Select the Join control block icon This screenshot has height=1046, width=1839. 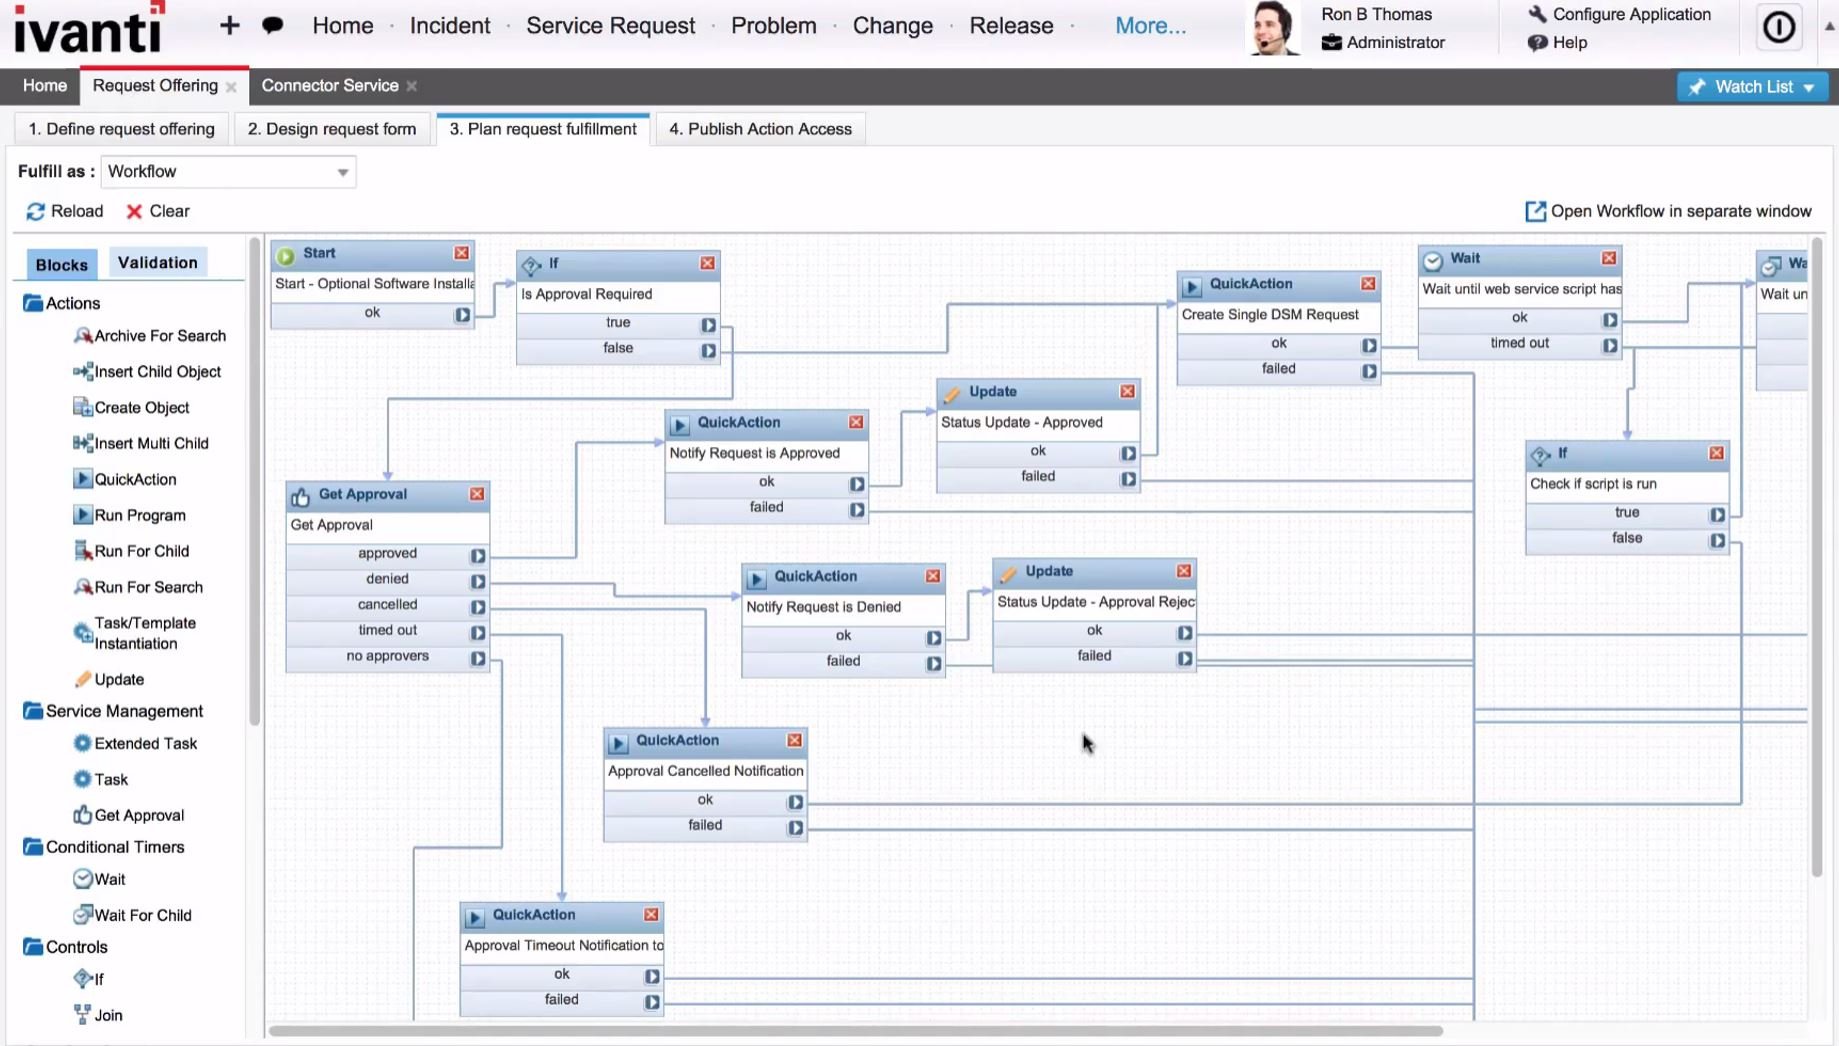tap(83, 1015)
